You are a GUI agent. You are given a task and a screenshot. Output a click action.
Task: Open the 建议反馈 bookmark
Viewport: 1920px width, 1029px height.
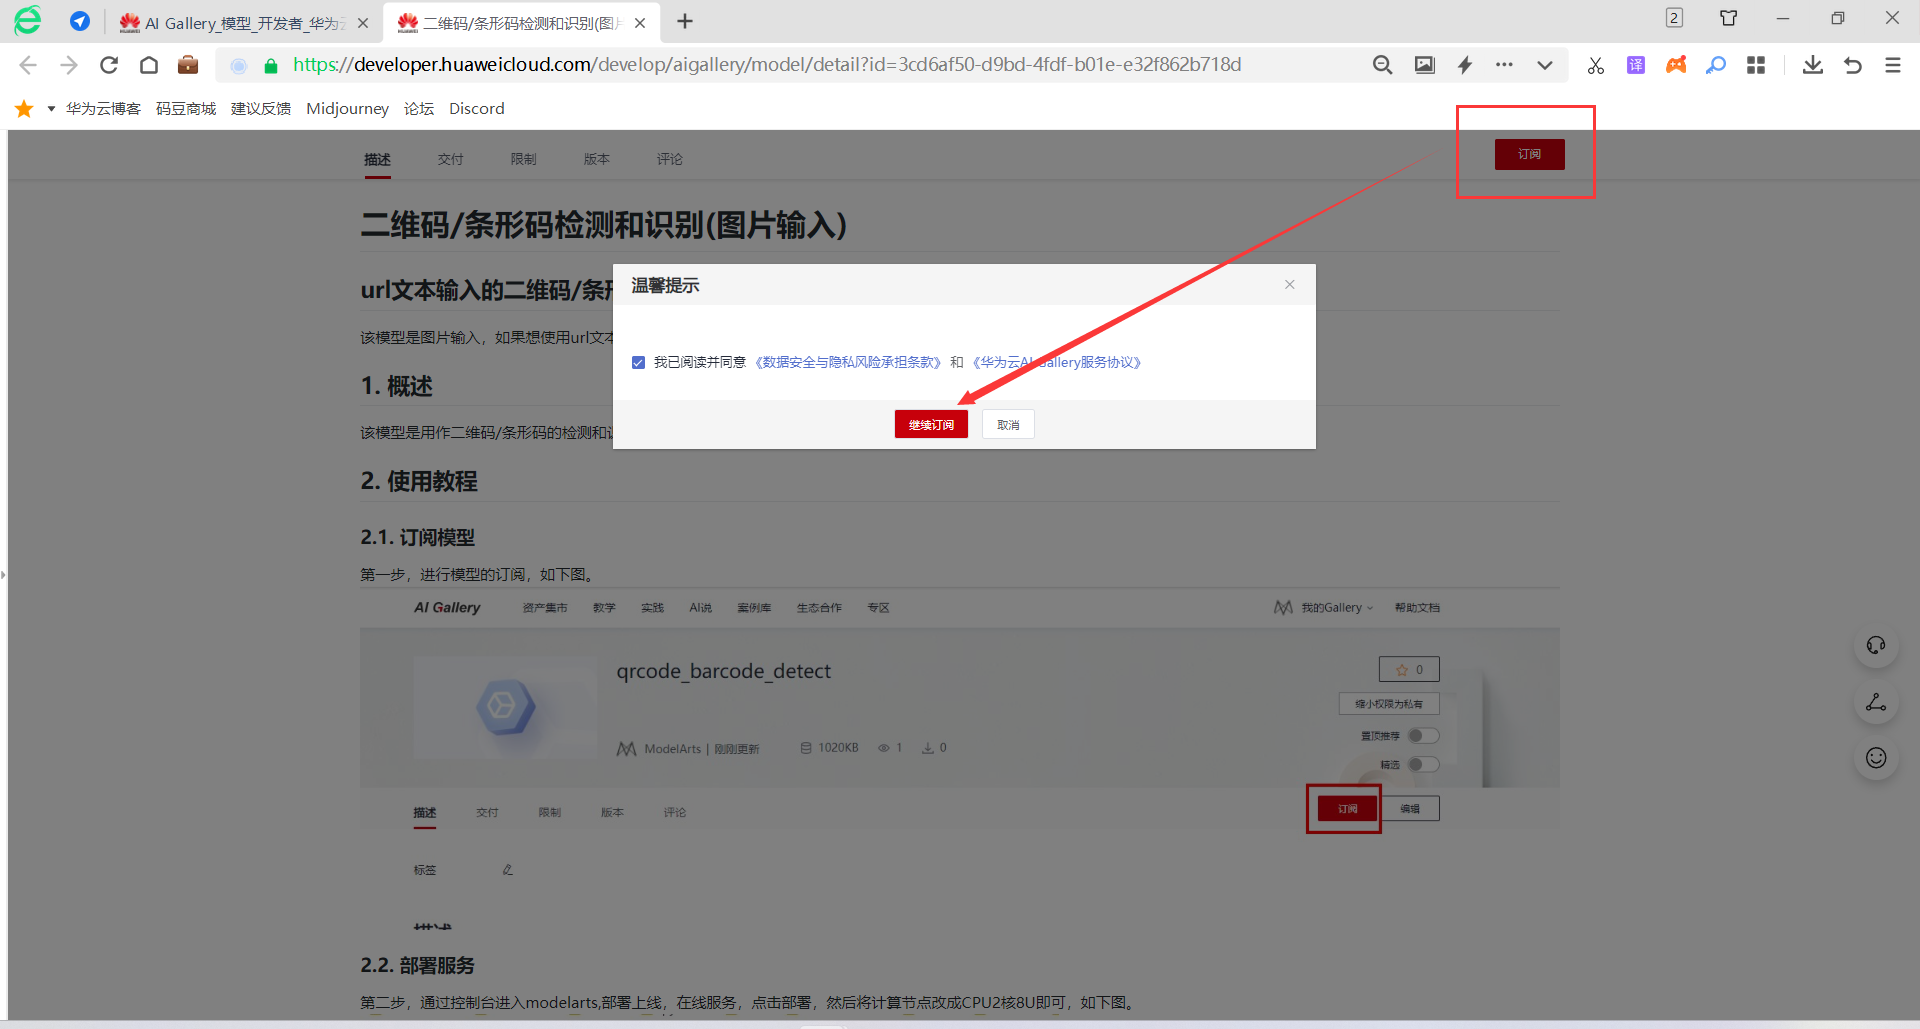(x=261, y=108)
